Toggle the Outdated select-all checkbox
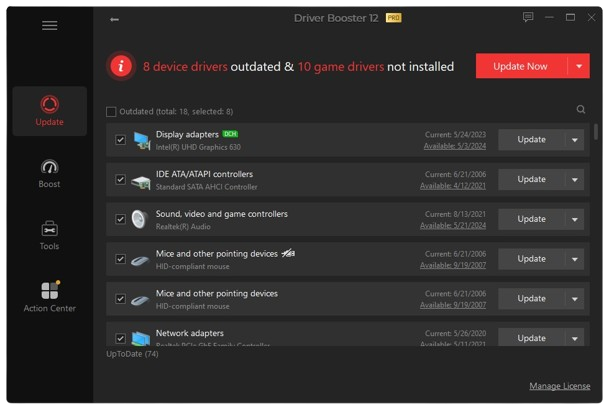This screenshot has height=410, width=609. coord(111,112)
